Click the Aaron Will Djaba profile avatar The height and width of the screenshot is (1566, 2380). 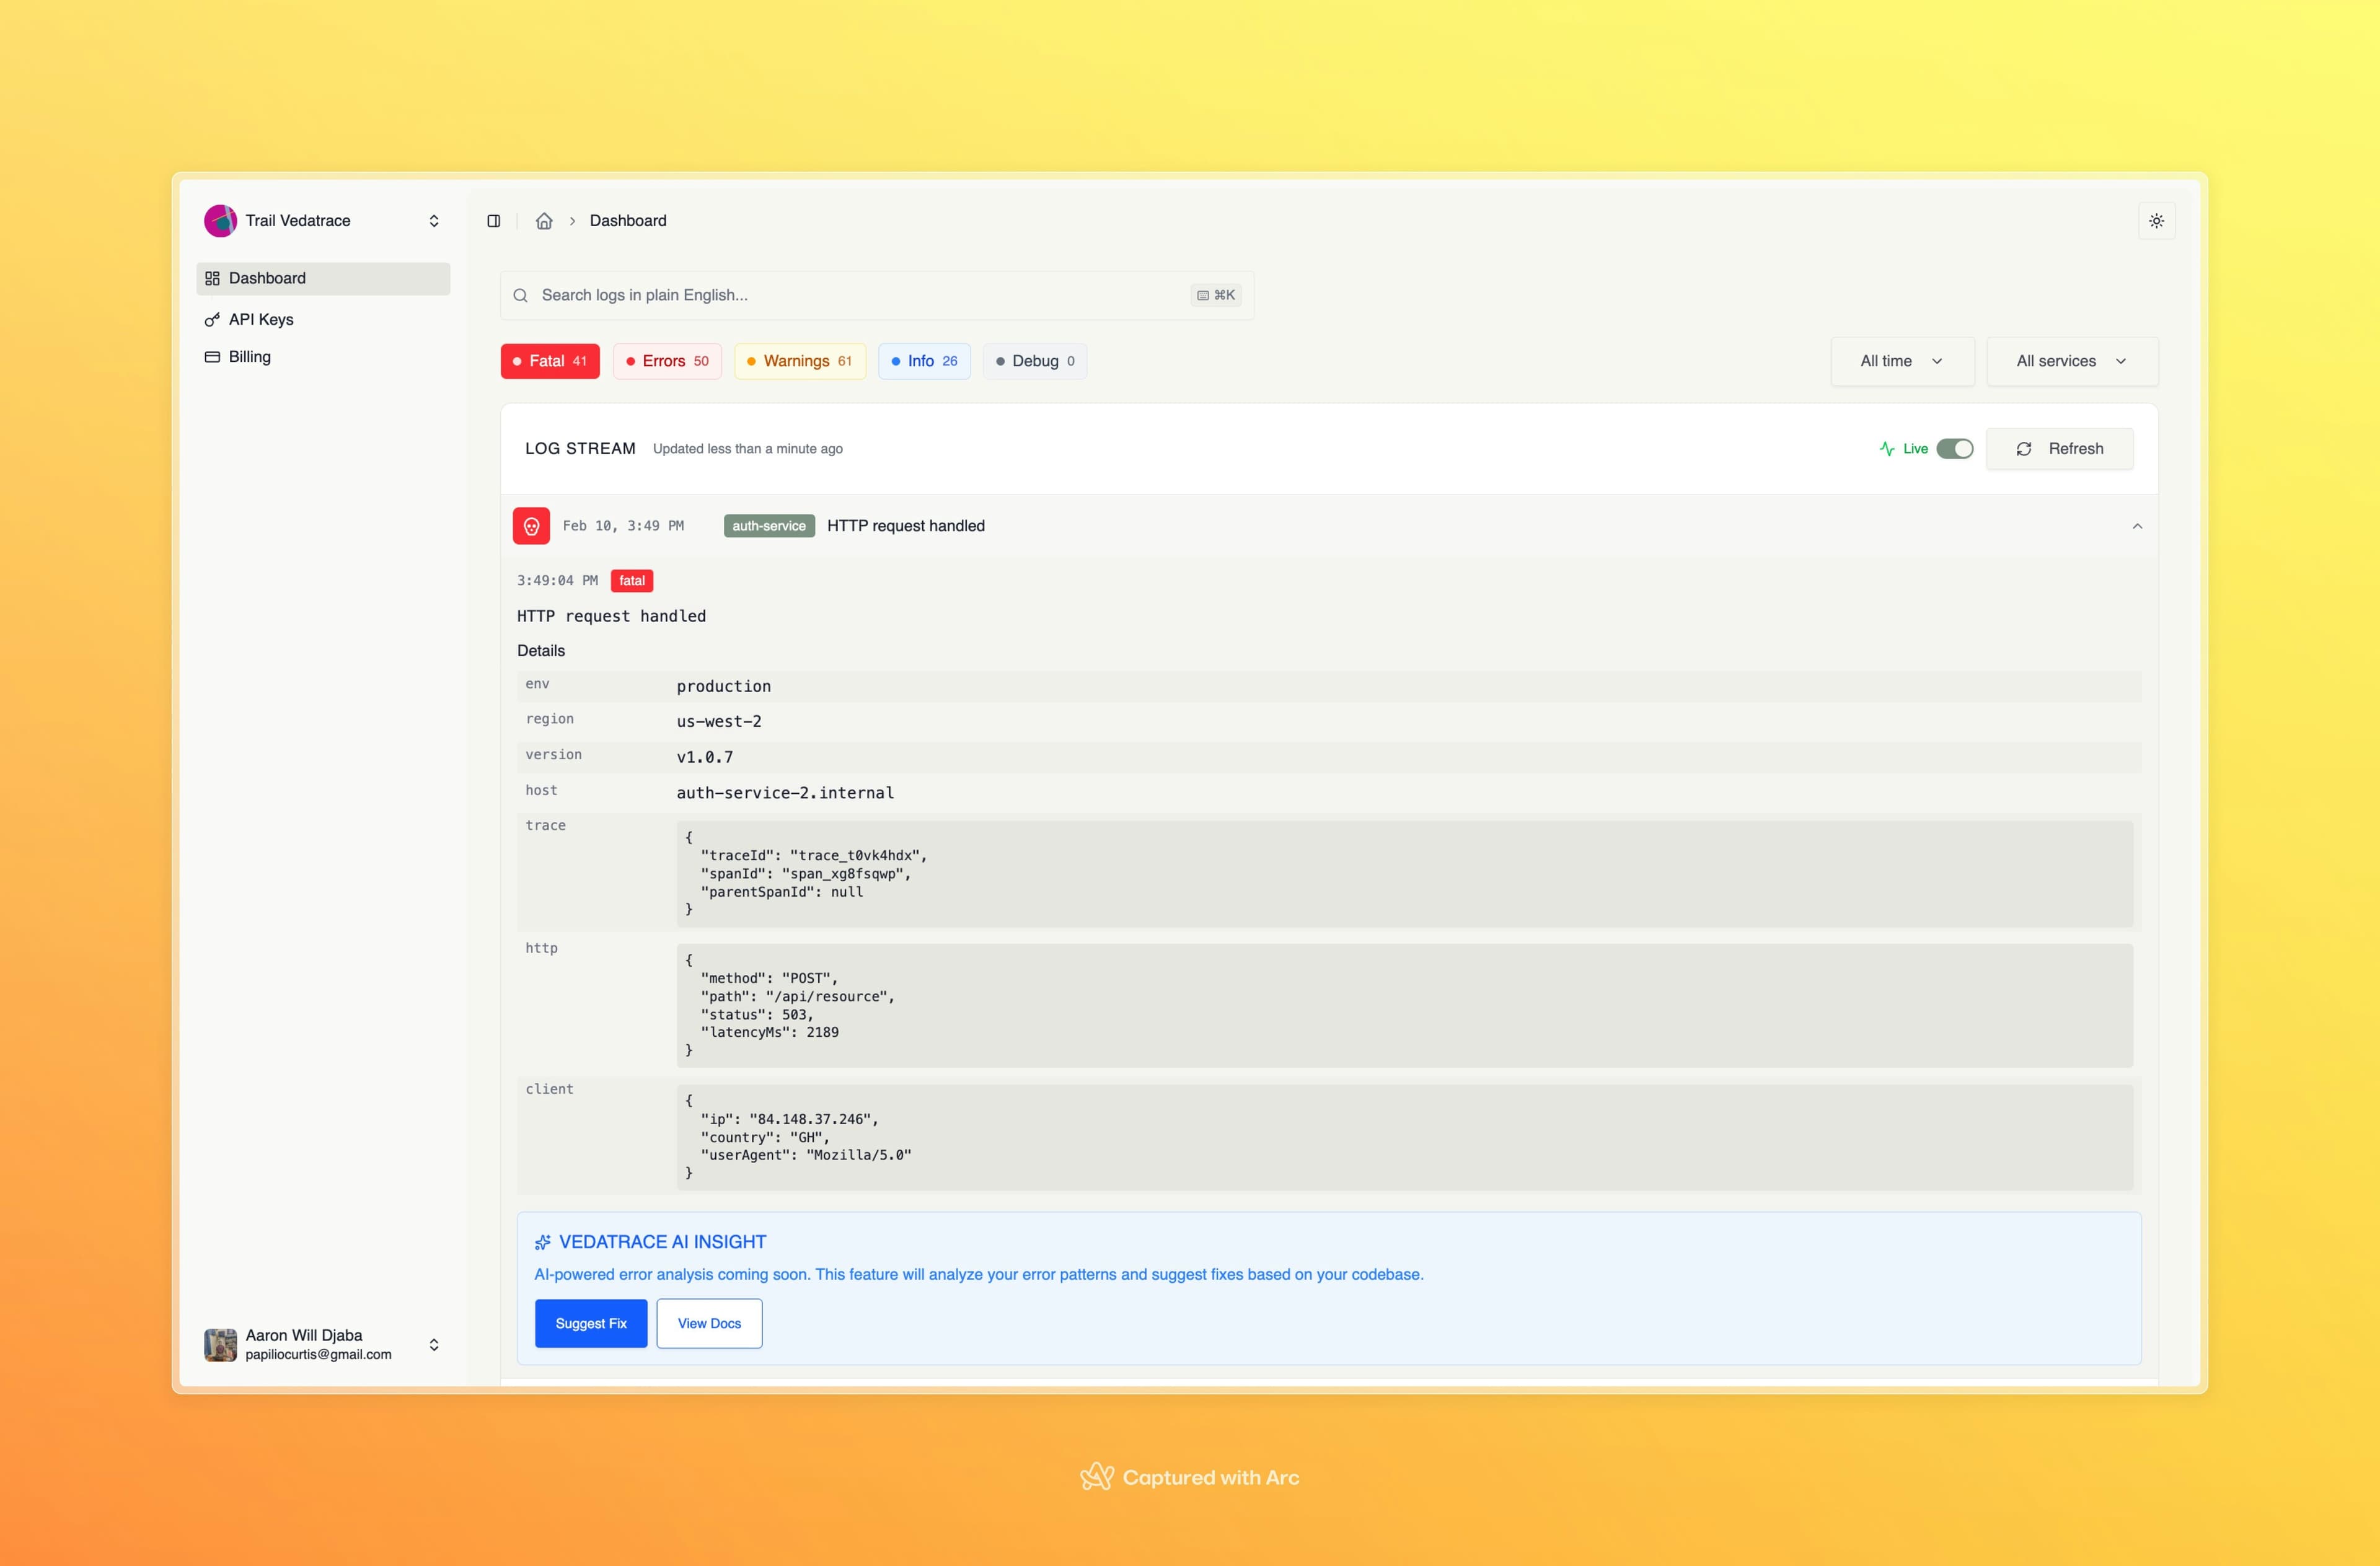221,1344
